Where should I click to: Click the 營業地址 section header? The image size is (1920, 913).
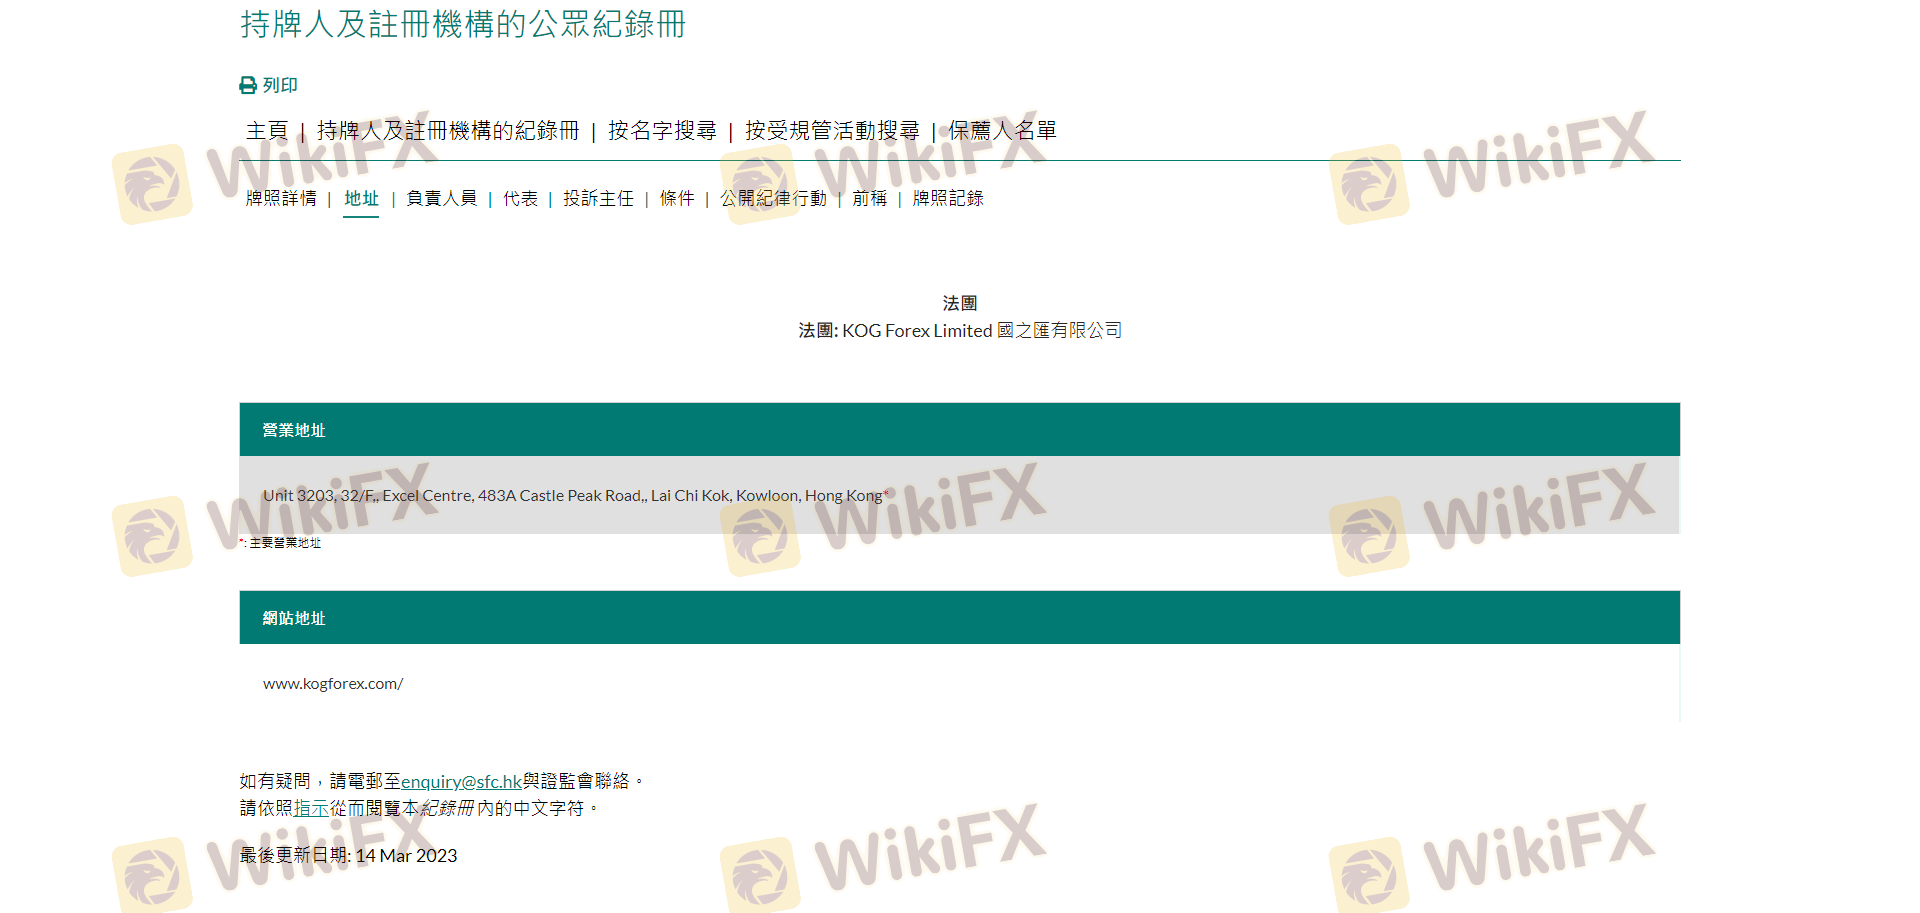coord(960,430)
